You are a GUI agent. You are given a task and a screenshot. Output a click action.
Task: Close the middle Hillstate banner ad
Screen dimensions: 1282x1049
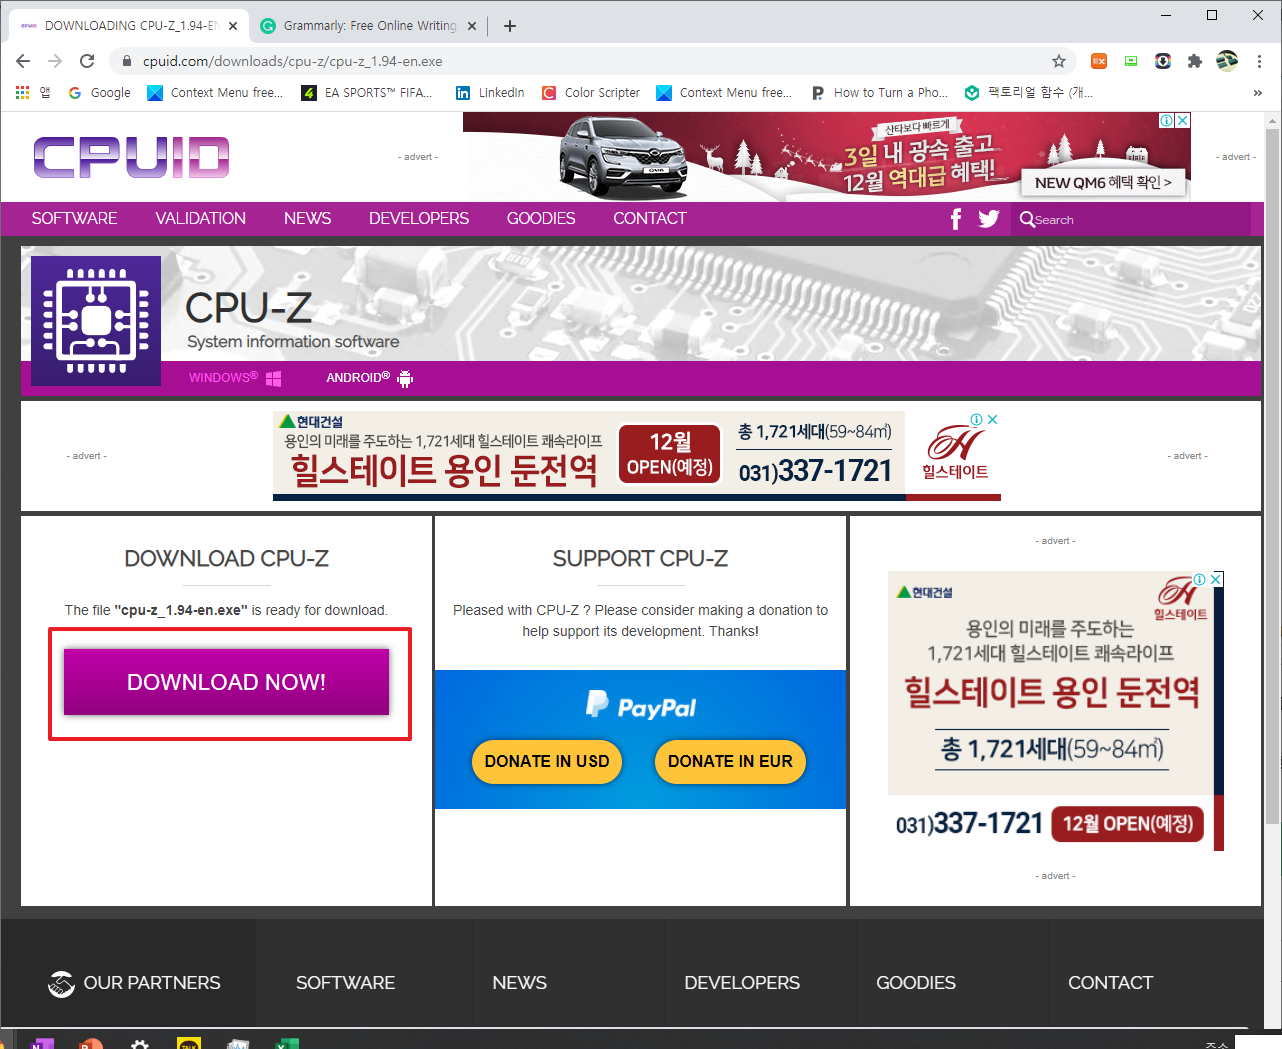click(x=992, y=419)
